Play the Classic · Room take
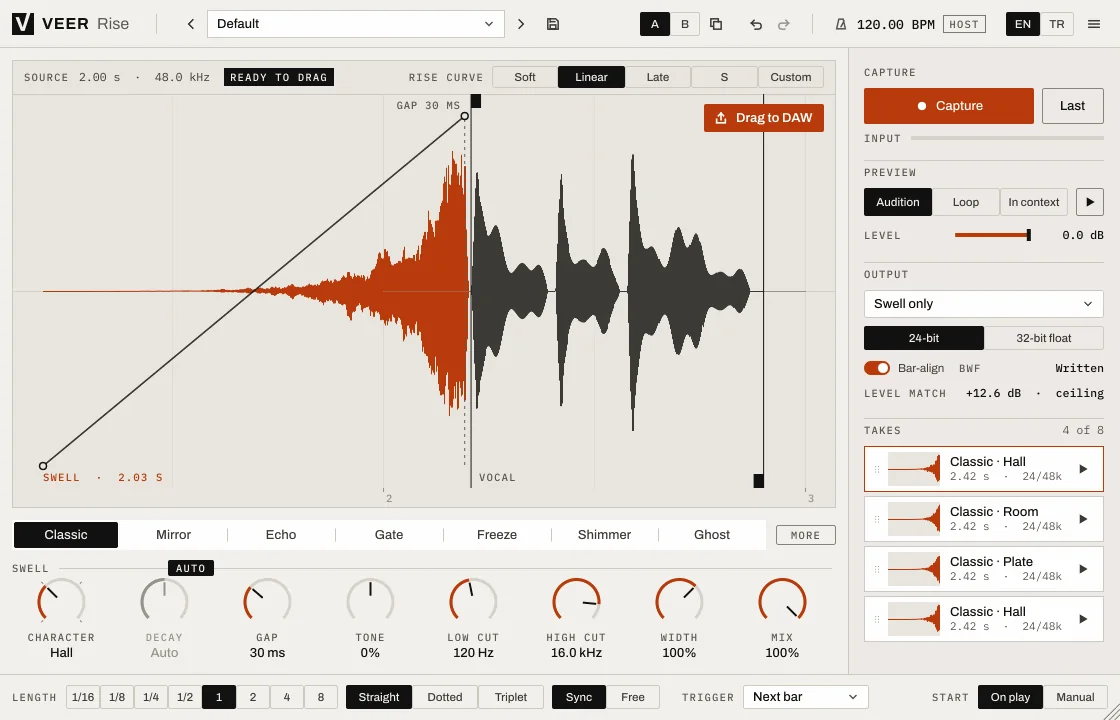The height and width of the screenshot is (720, 1120). pos(1083,519)
